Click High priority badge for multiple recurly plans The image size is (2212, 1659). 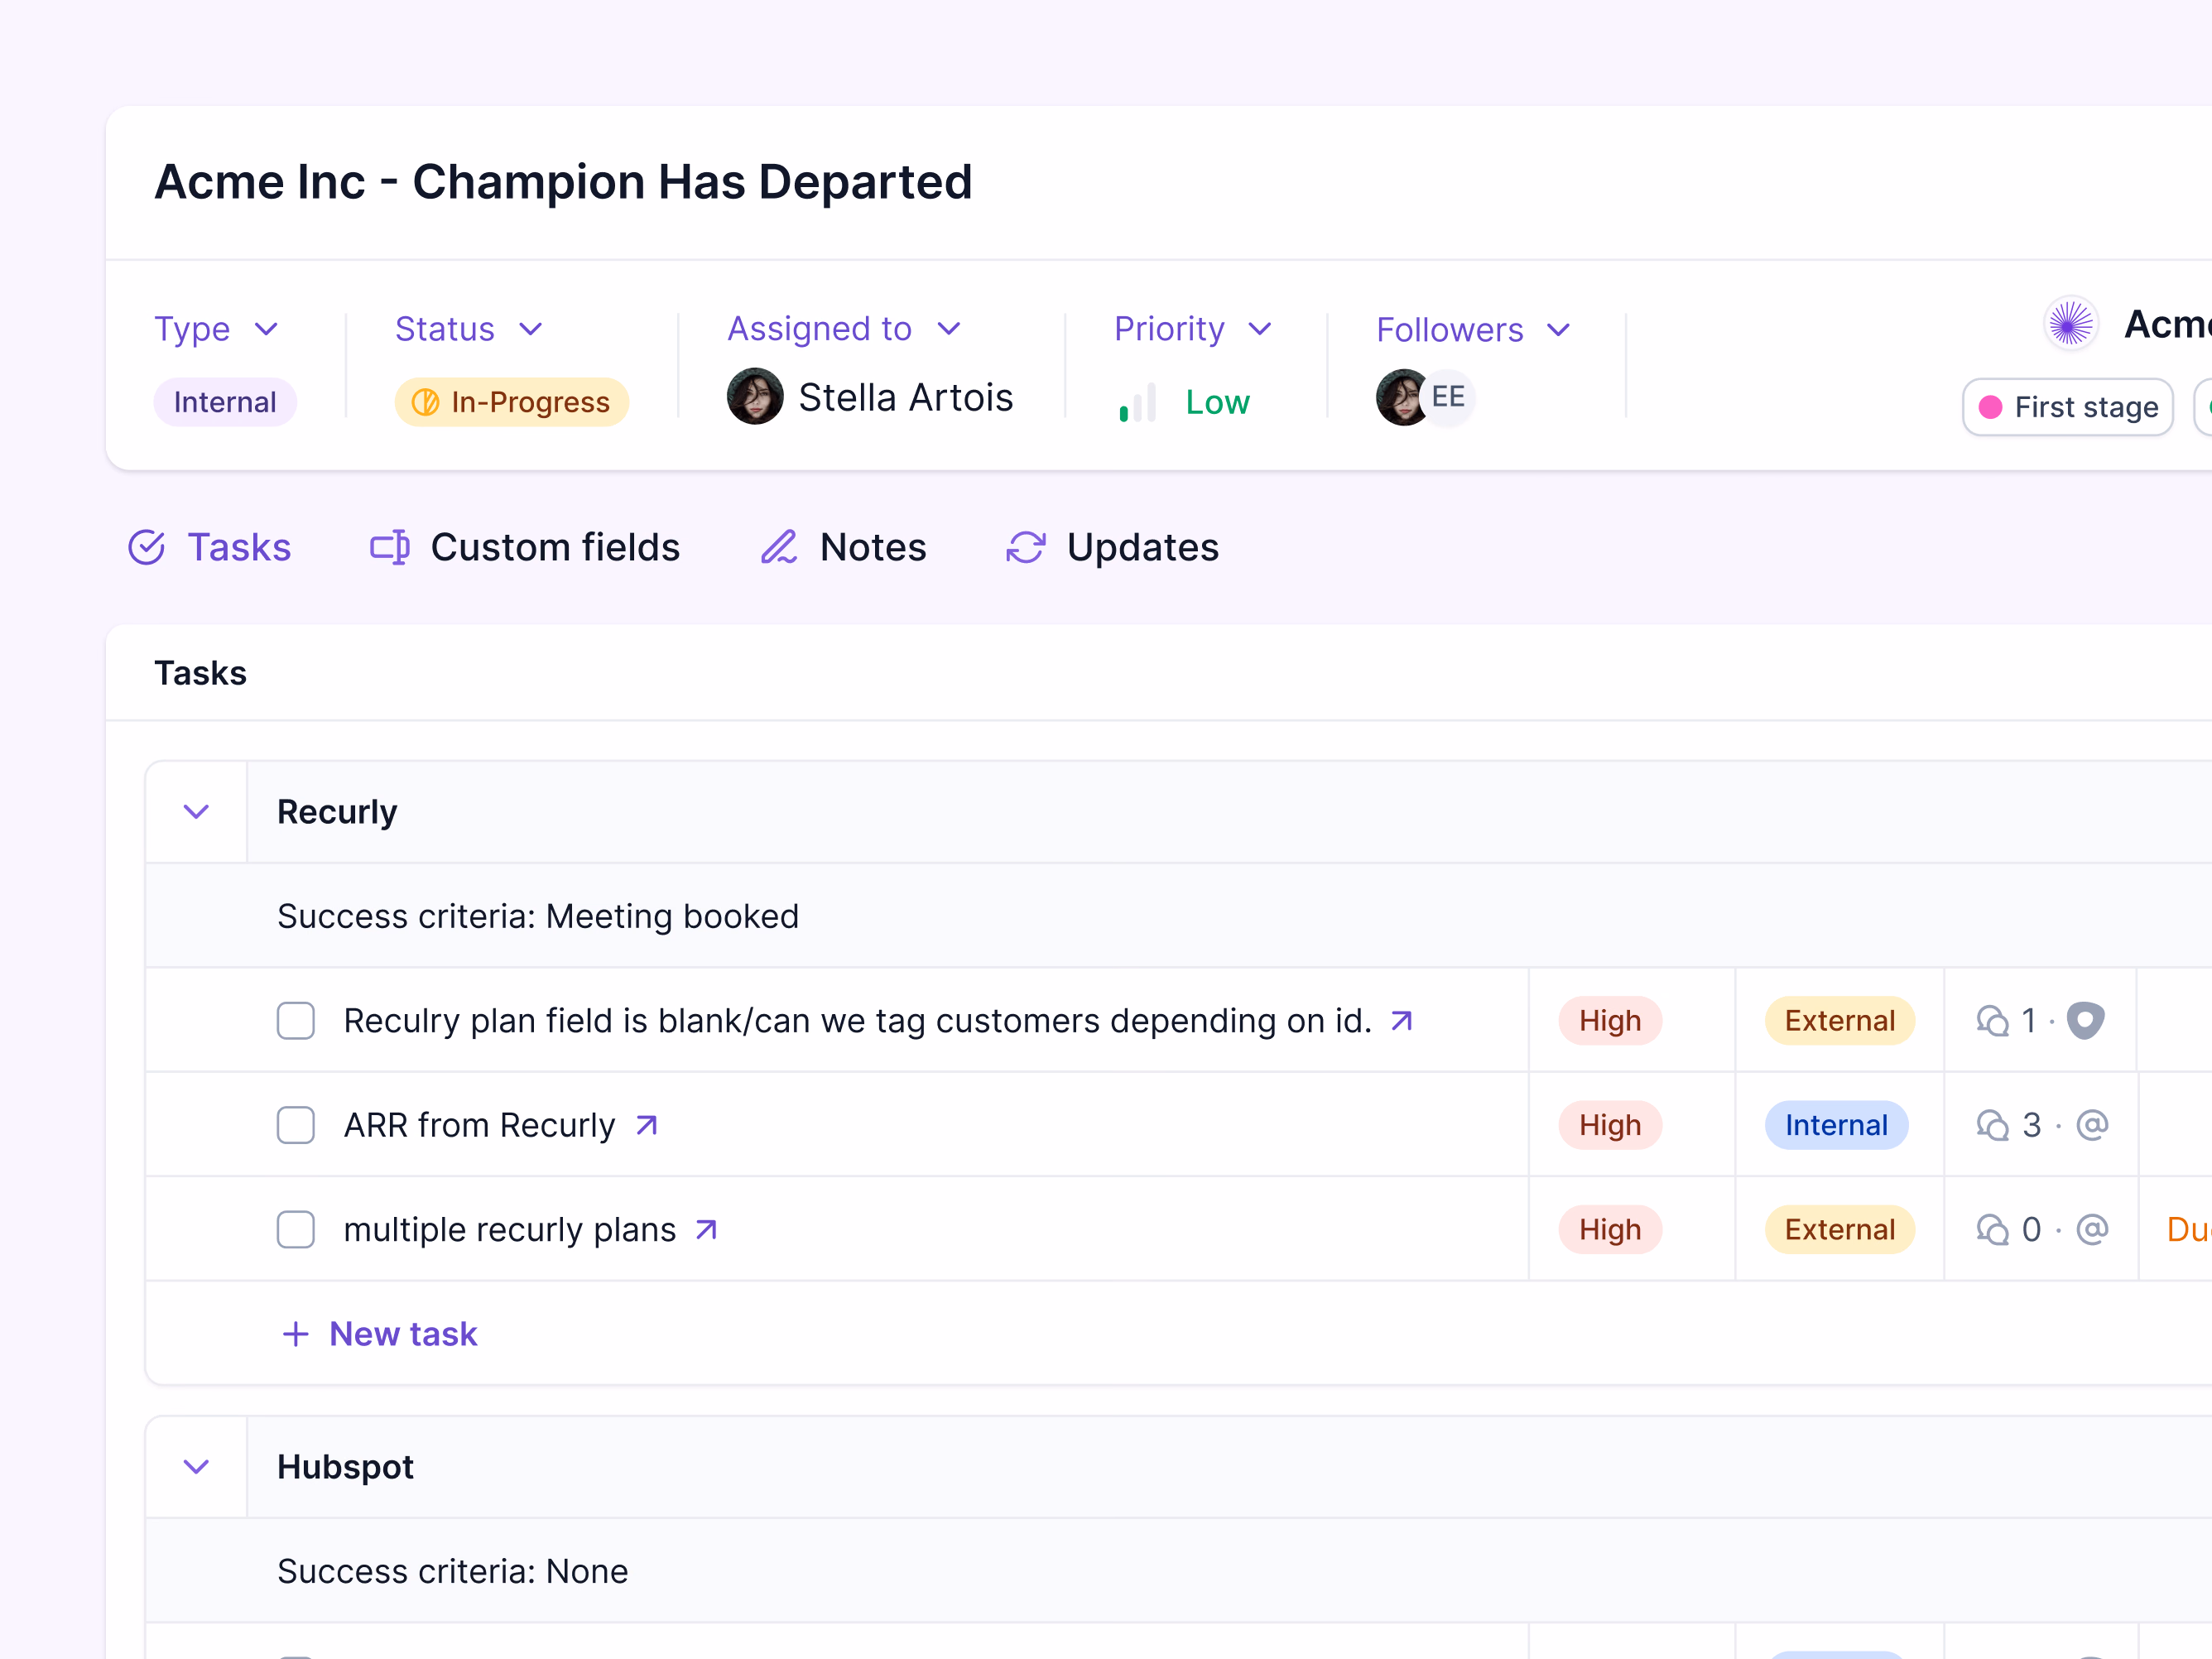1610,1229
